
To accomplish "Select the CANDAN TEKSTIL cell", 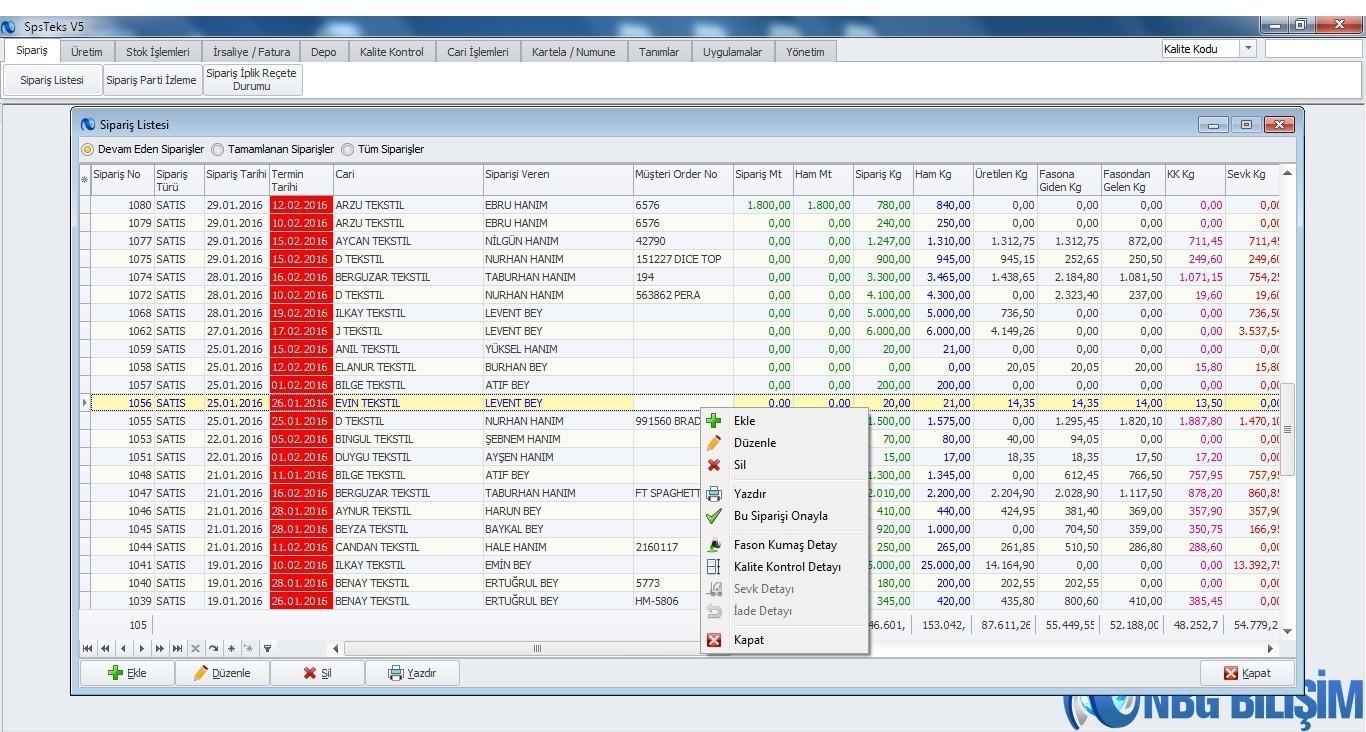I will click(x=407, y=547).
